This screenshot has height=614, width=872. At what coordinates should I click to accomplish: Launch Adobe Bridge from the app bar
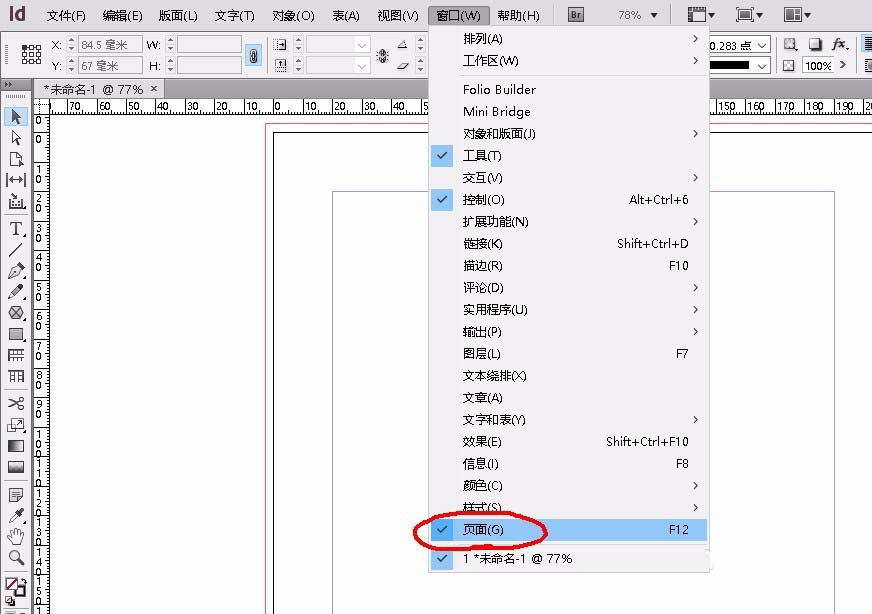pos(575,14)
